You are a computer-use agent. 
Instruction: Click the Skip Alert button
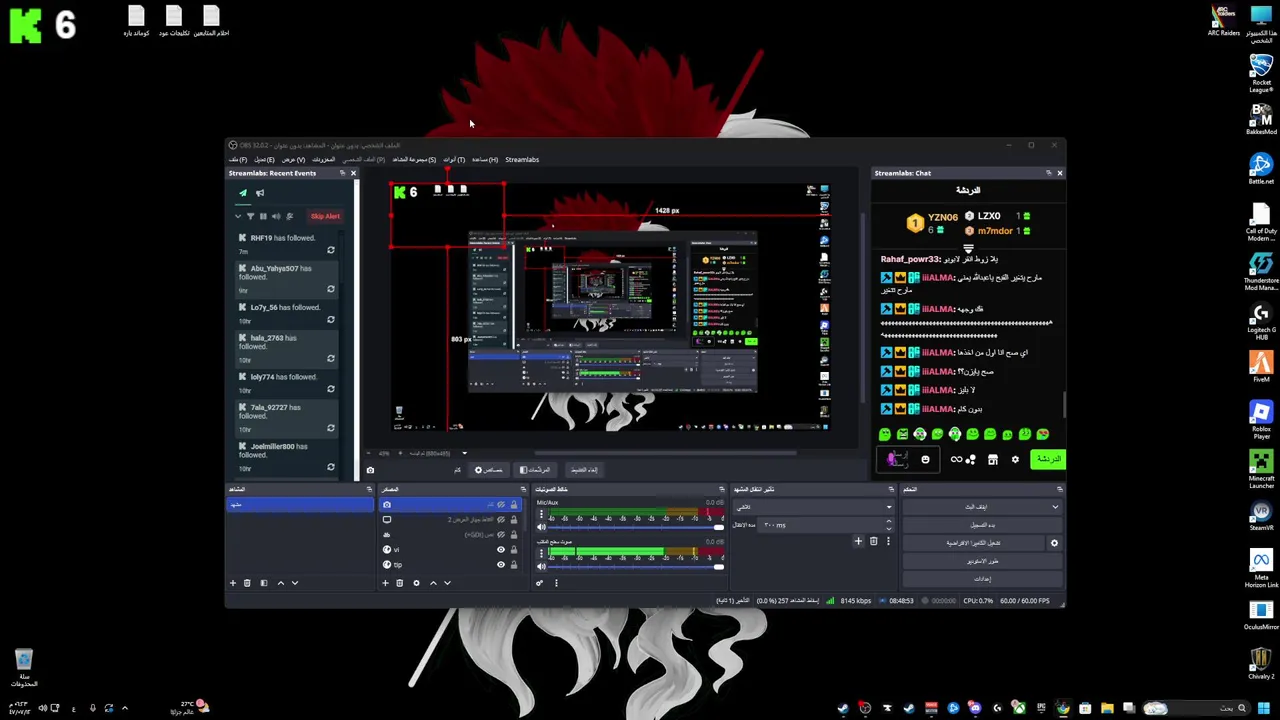click(x=325, y=216)
